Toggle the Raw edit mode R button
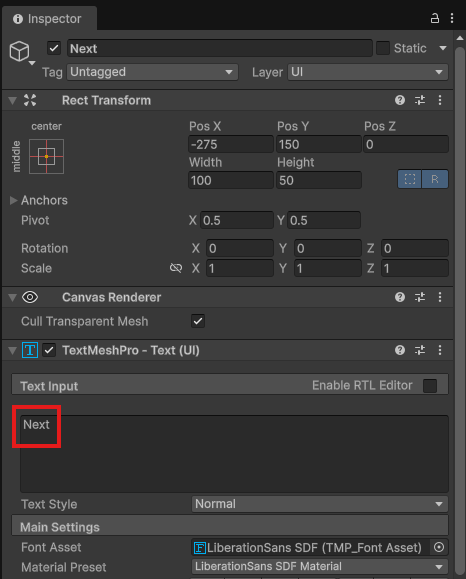Image resolution: width=466 pixels, height=579 pixels. 435,179
